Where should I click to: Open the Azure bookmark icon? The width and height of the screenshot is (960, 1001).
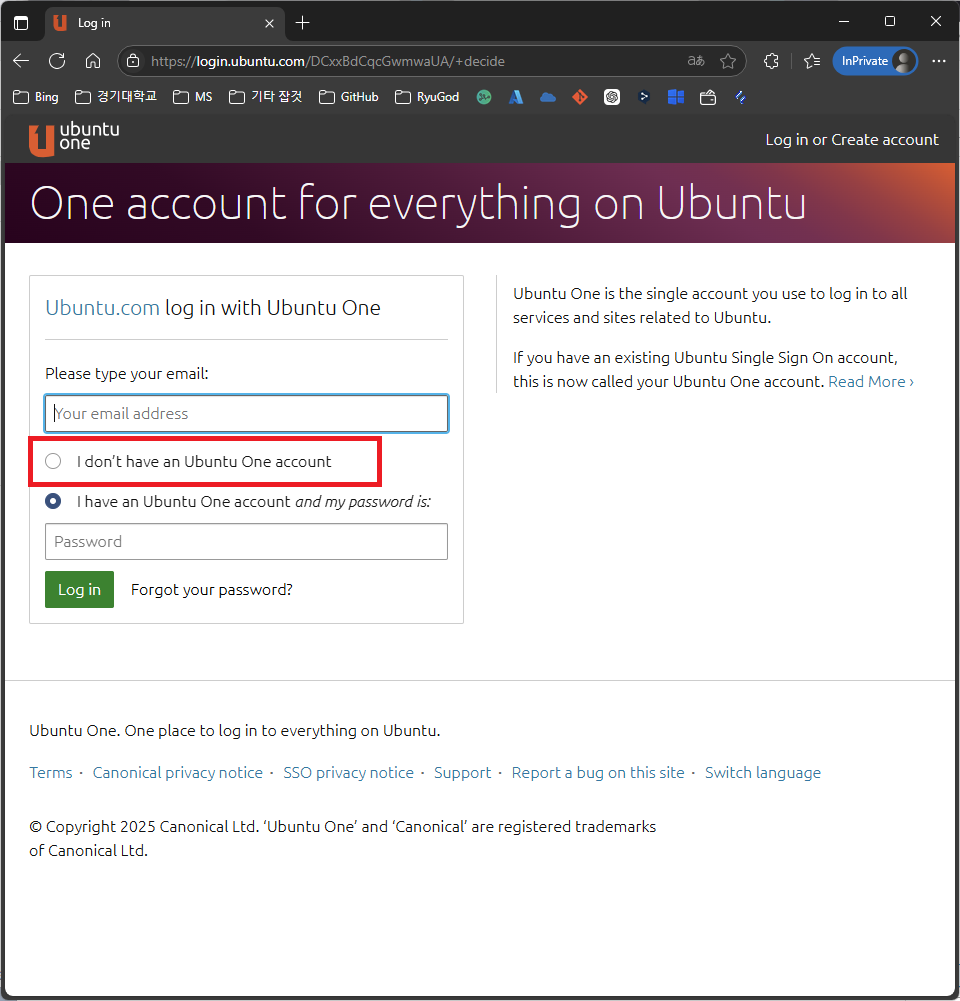click(516, 97)
